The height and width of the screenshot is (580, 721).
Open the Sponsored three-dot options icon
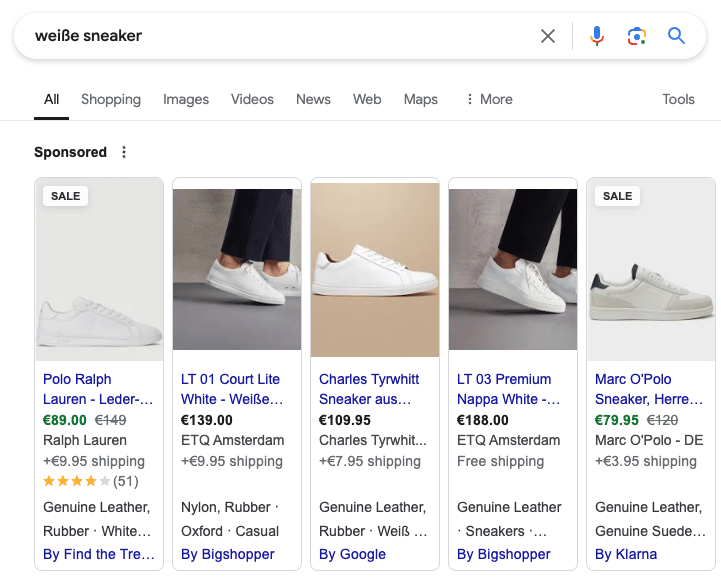pyautogui.click(x=124, y=152)
